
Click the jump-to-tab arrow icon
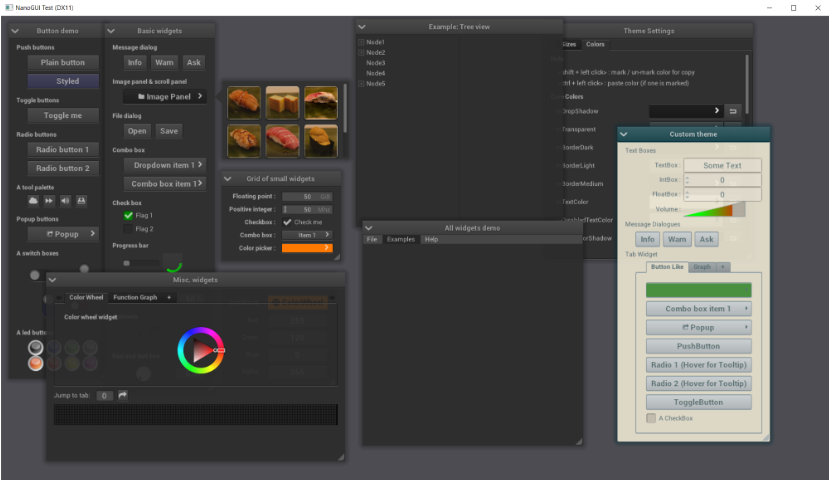pos(123,396)
